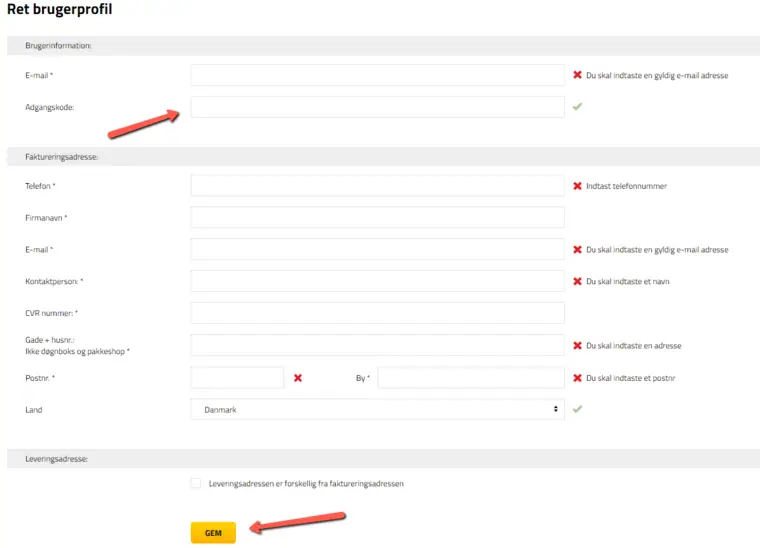Click green checkmark next to Land dropdown
Image resolution: width=760 pixels, height=548 pixels.
point(577,409)
